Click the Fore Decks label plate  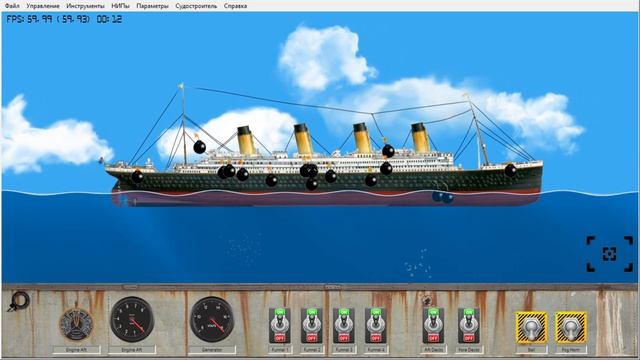click(x=469, y=350)
